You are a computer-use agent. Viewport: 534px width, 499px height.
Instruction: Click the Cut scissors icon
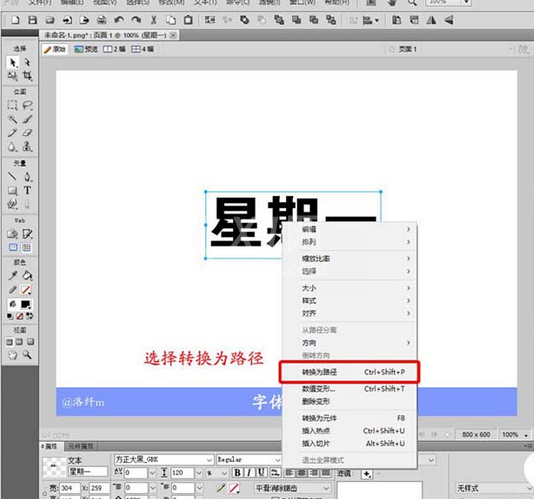(154, 20)
